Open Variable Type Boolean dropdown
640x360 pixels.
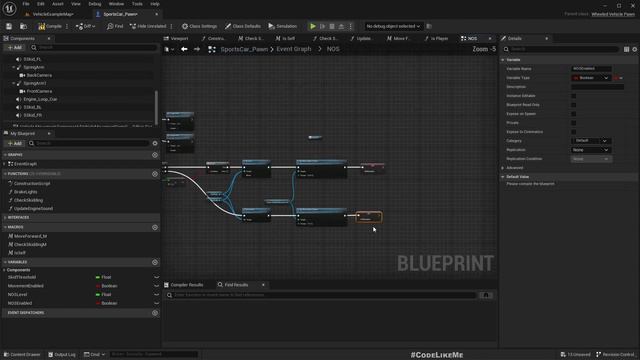(x=591, y=78)
